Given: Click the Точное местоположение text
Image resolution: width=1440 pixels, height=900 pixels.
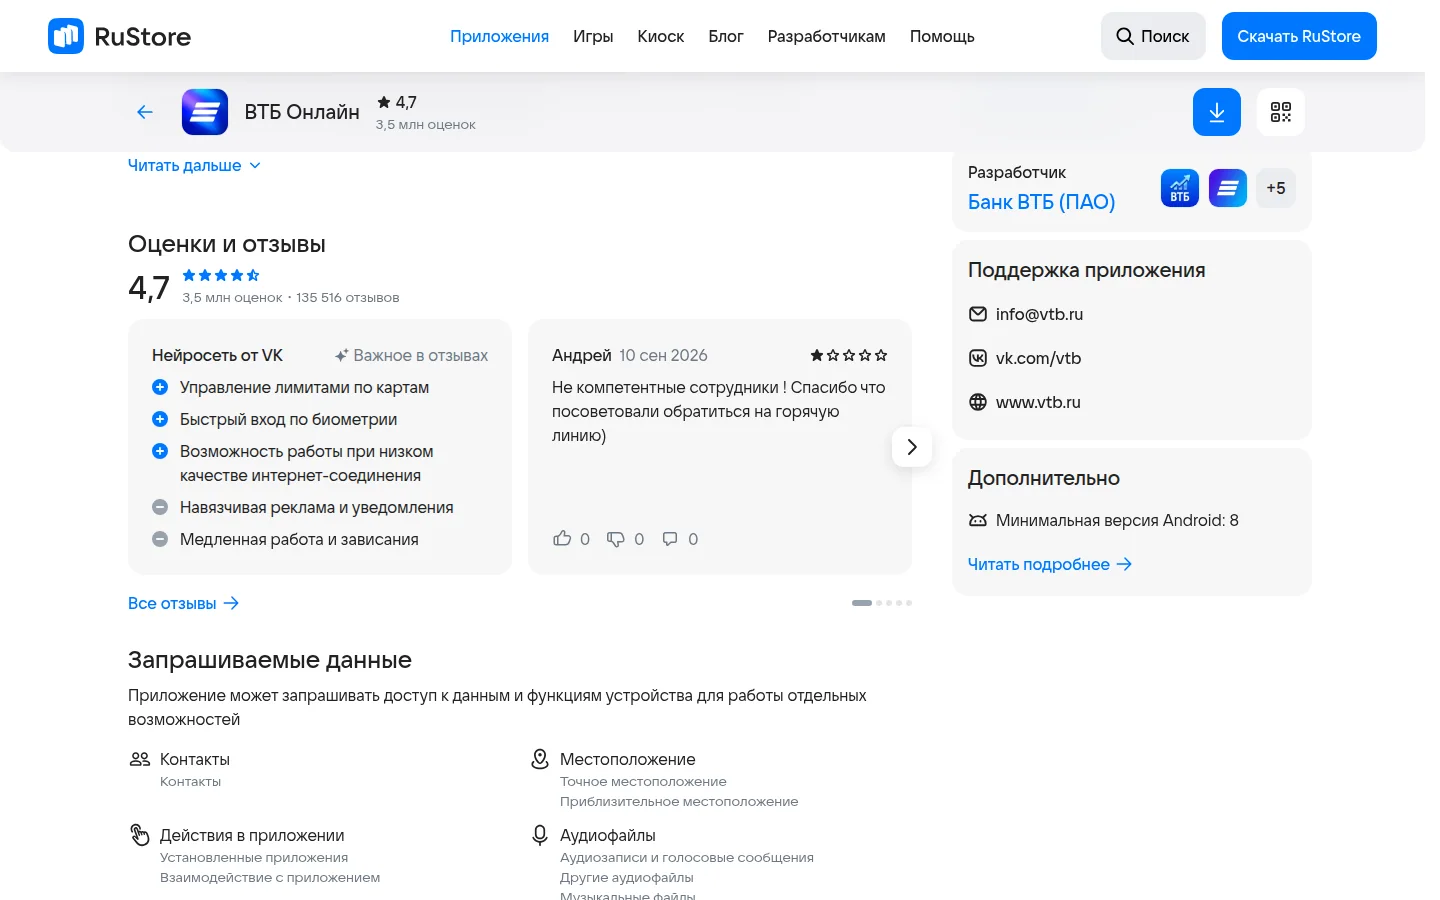Looking at the screenshot, I should point(643,781).
